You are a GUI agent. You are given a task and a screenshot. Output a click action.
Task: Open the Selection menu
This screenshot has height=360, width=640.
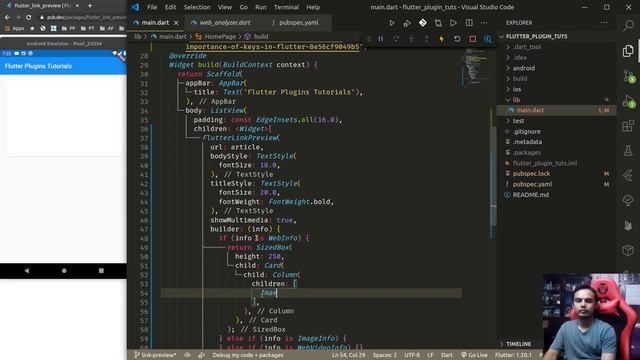[197, 7]
